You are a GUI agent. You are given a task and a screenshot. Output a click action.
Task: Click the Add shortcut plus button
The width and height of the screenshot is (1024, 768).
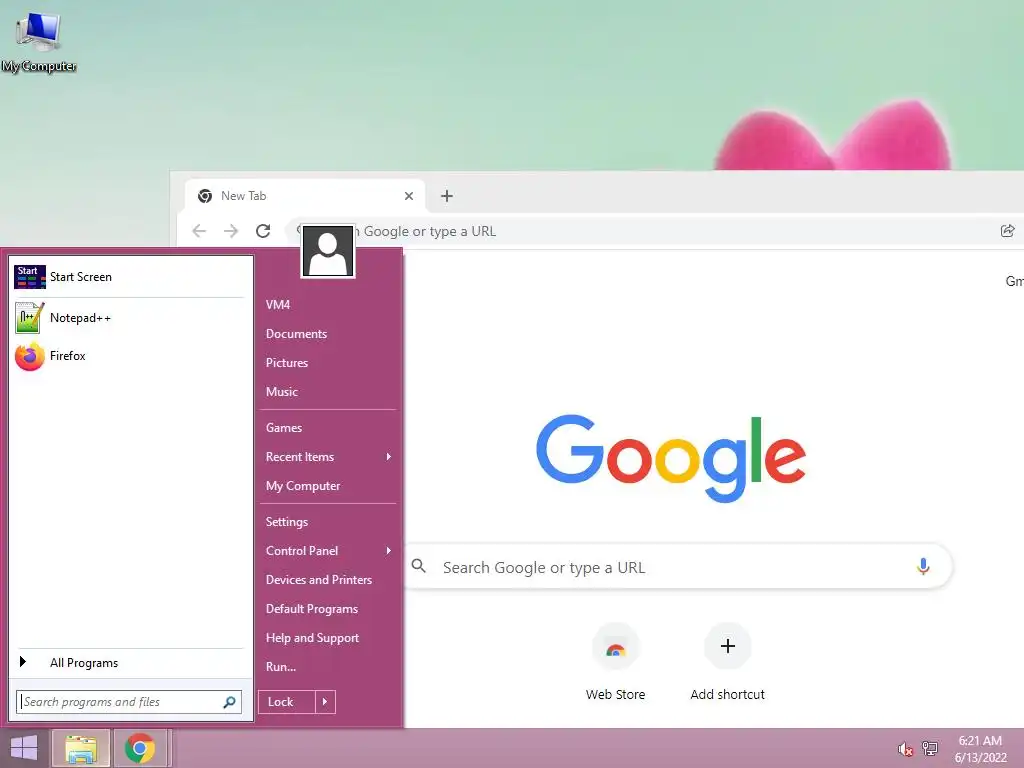coord(728,647)
